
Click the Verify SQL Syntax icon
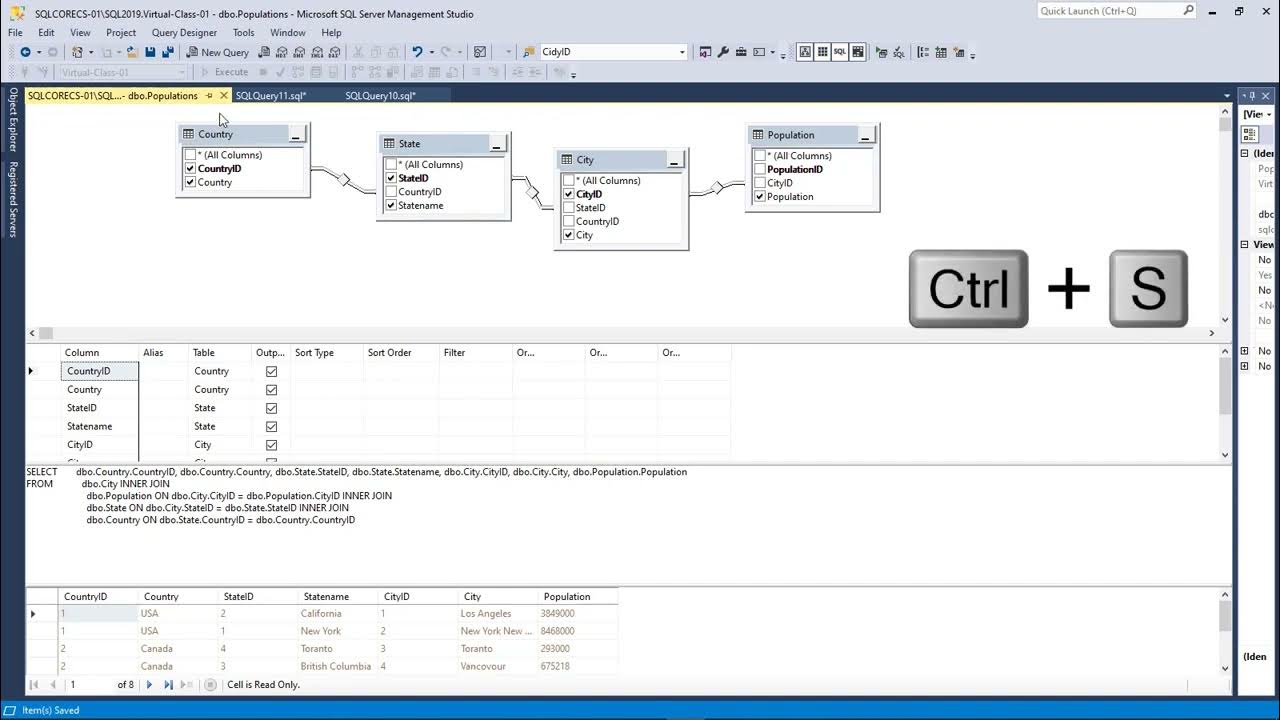(x=899, y=52)
